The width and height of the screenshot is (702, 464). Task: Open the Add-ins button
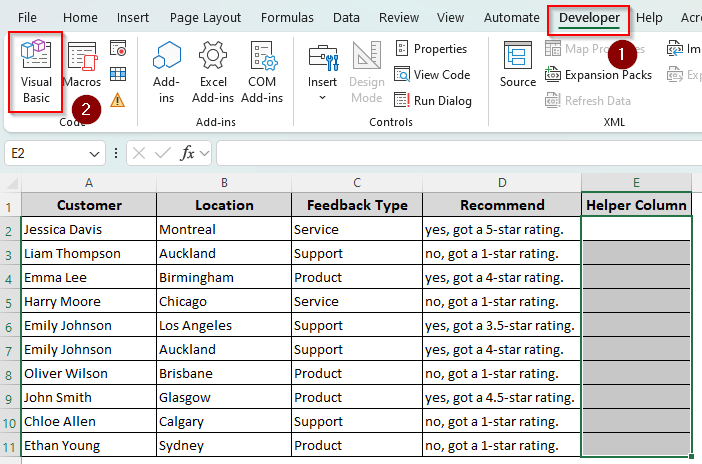point(167,72)
